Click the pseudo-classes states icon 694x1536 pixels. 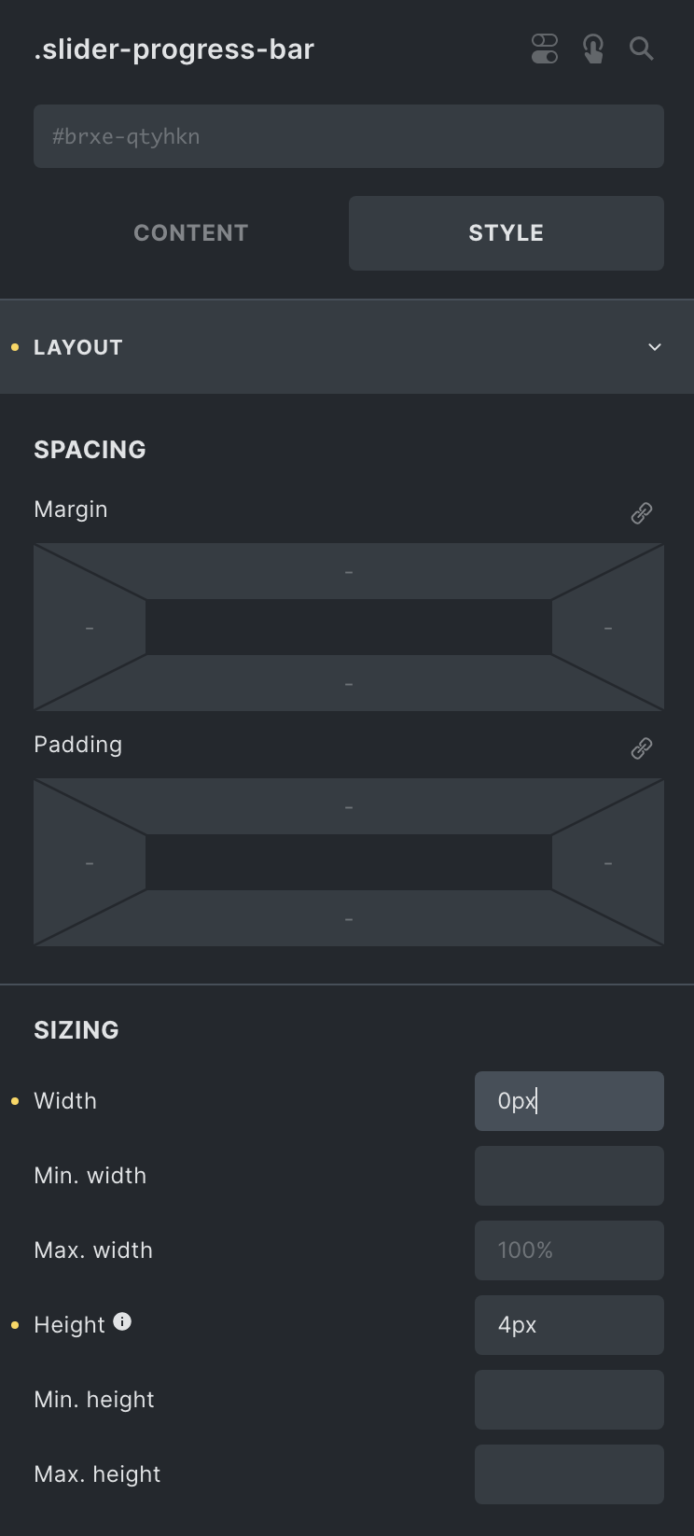click(x=543, y=48)
